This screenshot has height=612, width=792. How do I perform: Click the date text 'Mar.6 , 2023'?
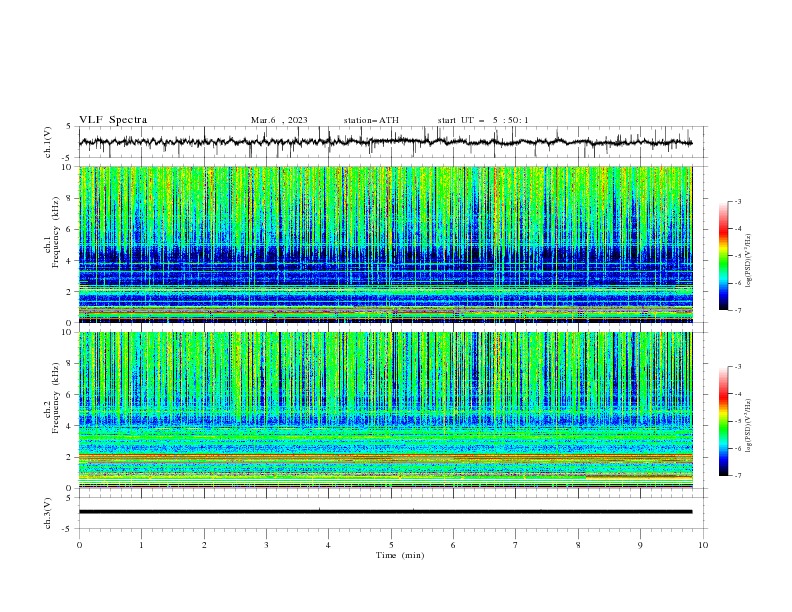click(x=279, y=120)
